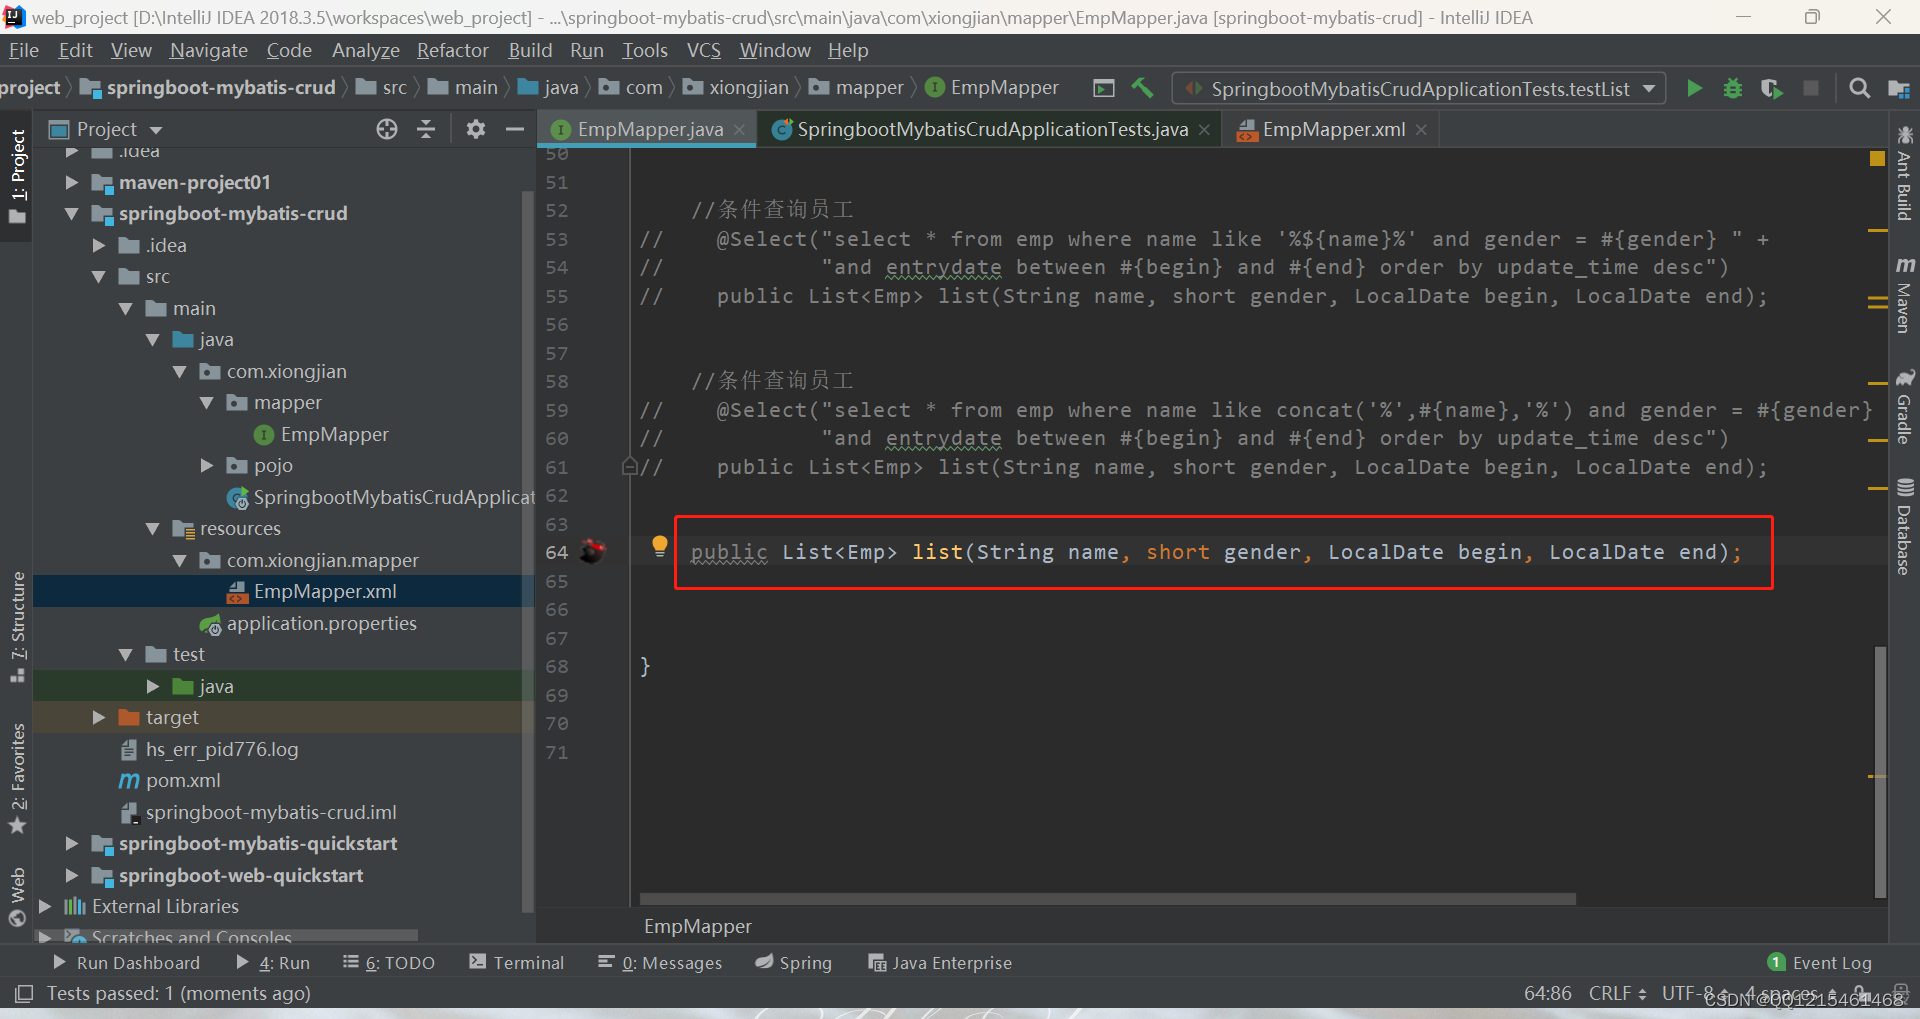Open the Spring tool window

793,963
